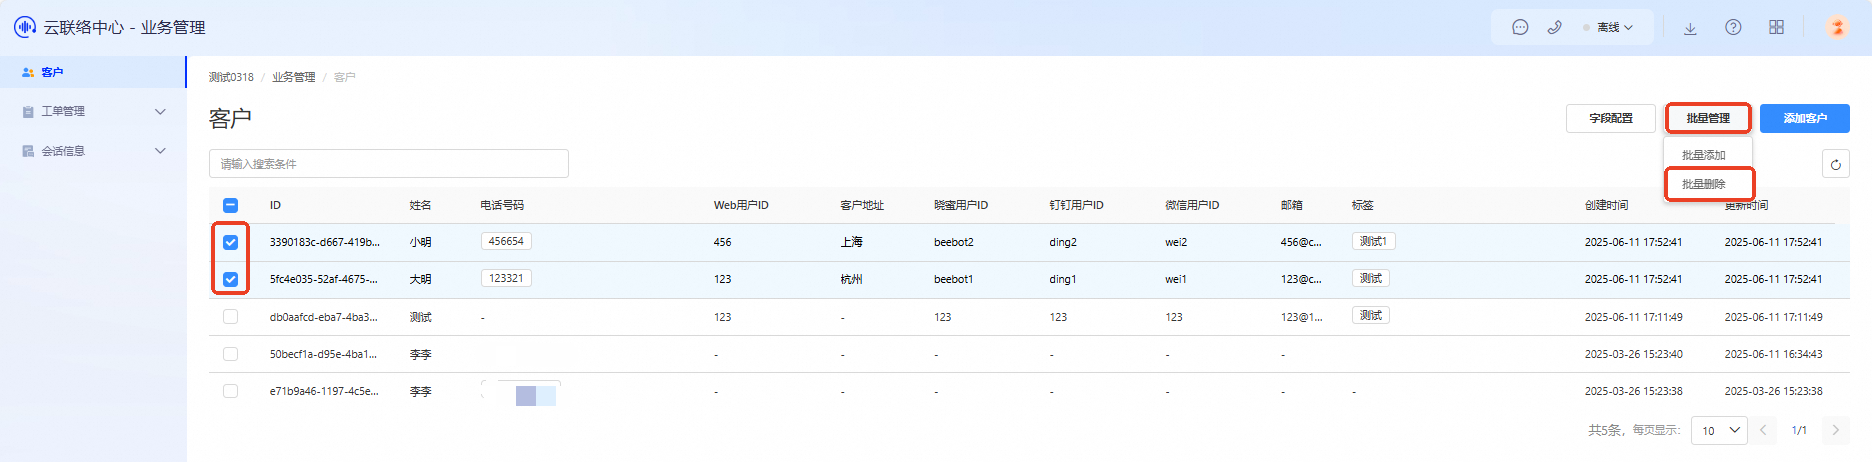
Task: Open the page size dropdown showing 10
Action: 1719,430
